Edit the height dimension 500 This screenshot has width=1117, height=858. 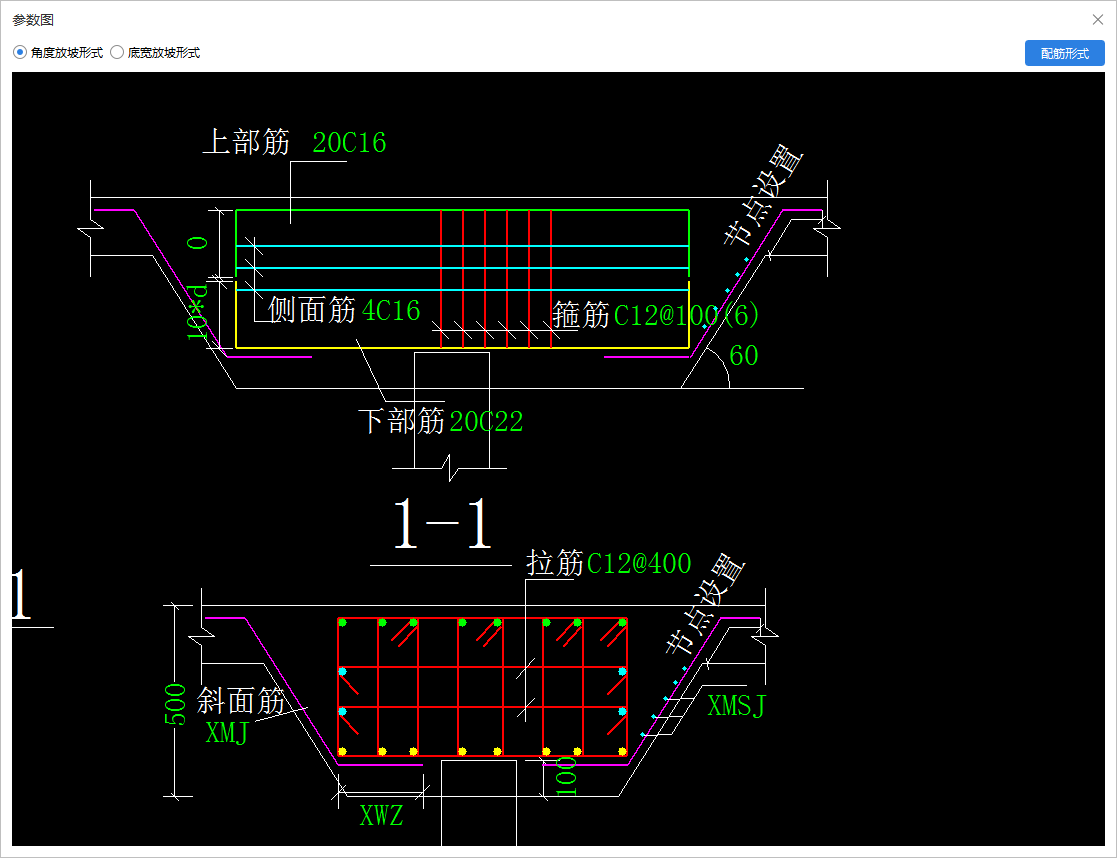(175, 704)
